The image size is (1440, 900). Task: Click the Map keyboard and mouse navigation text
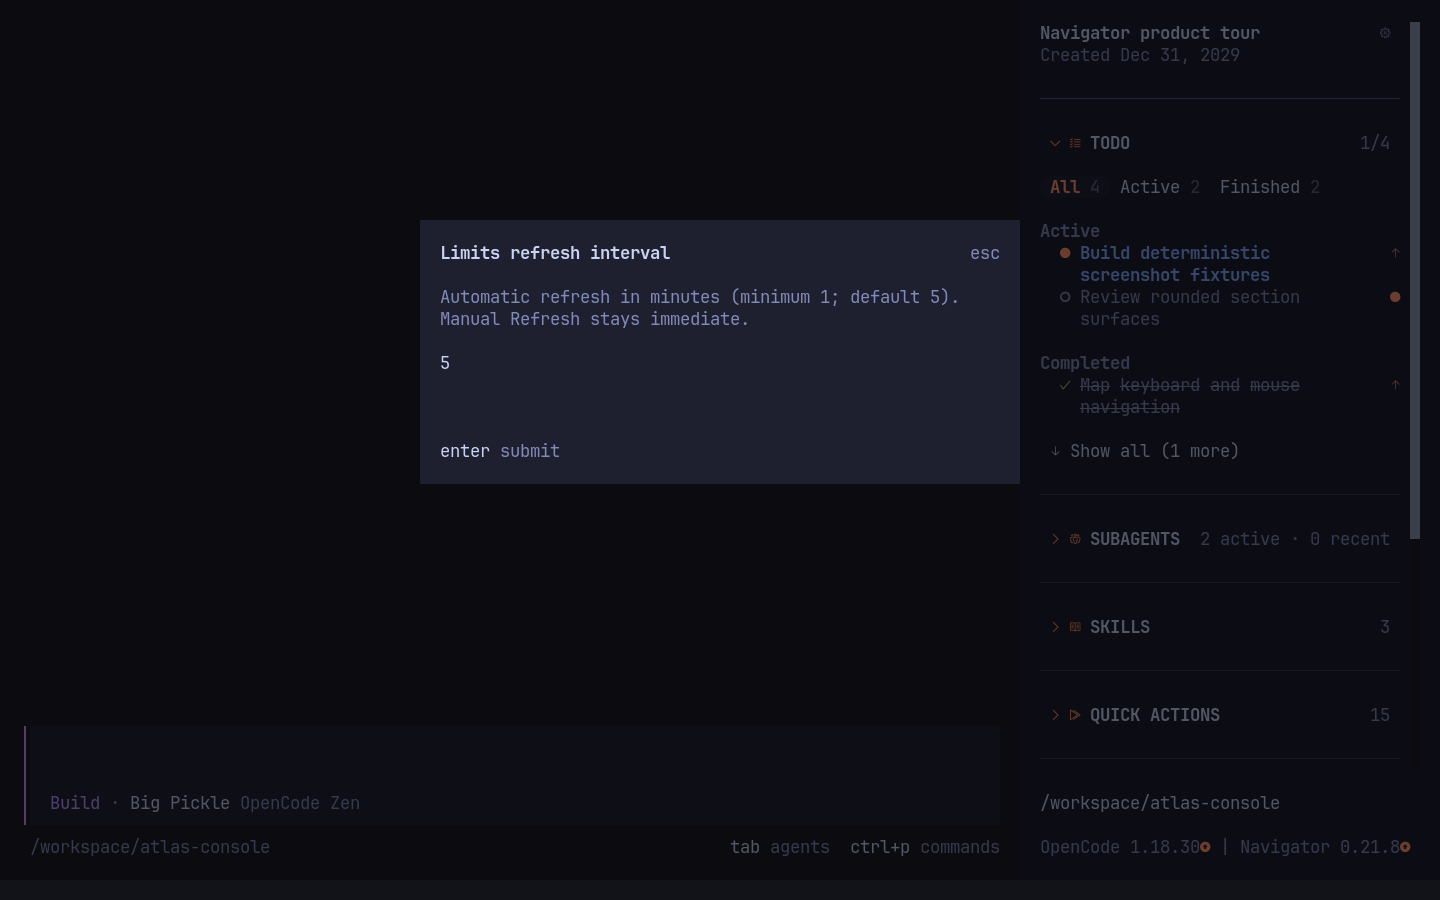tap(1190, 396)
